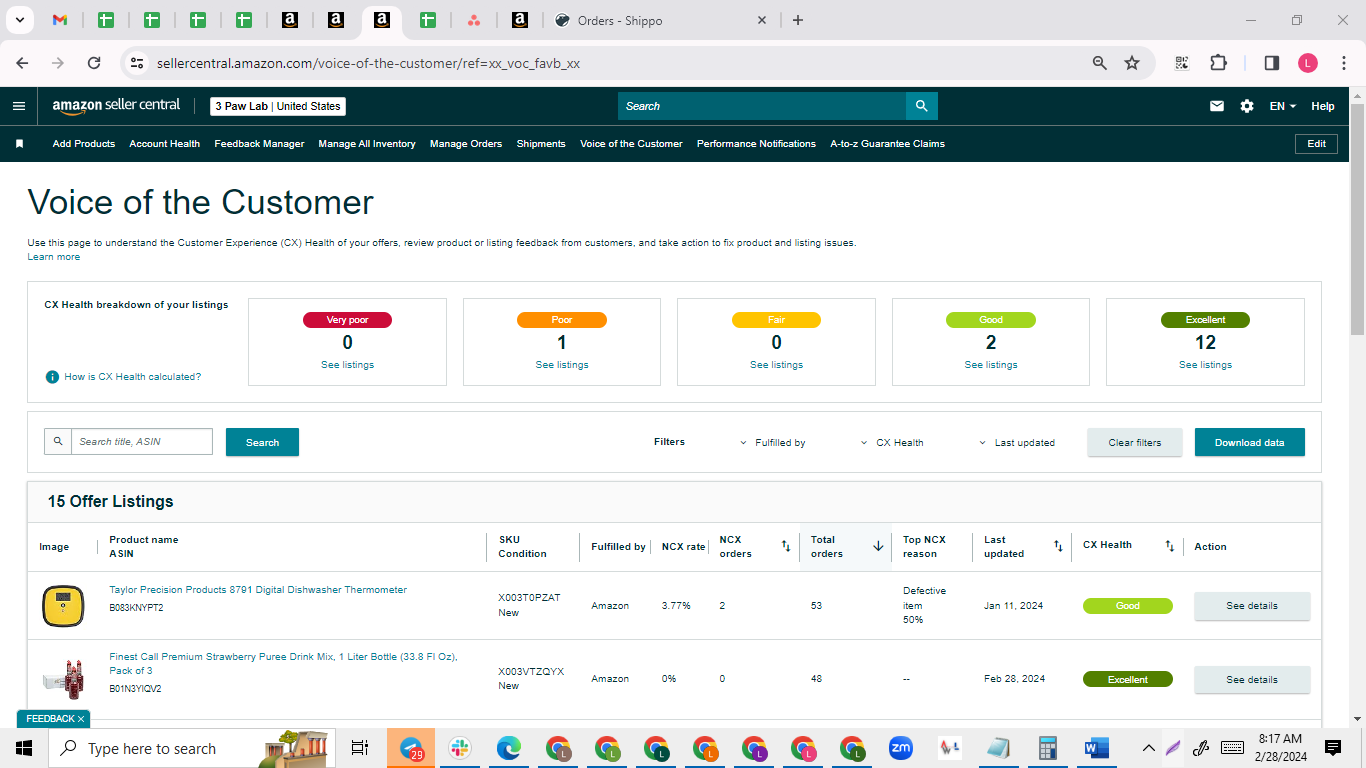Open Account Health from the favorites bar
The width and height of the screenshot is (1366, 768).
click(164, 144)
